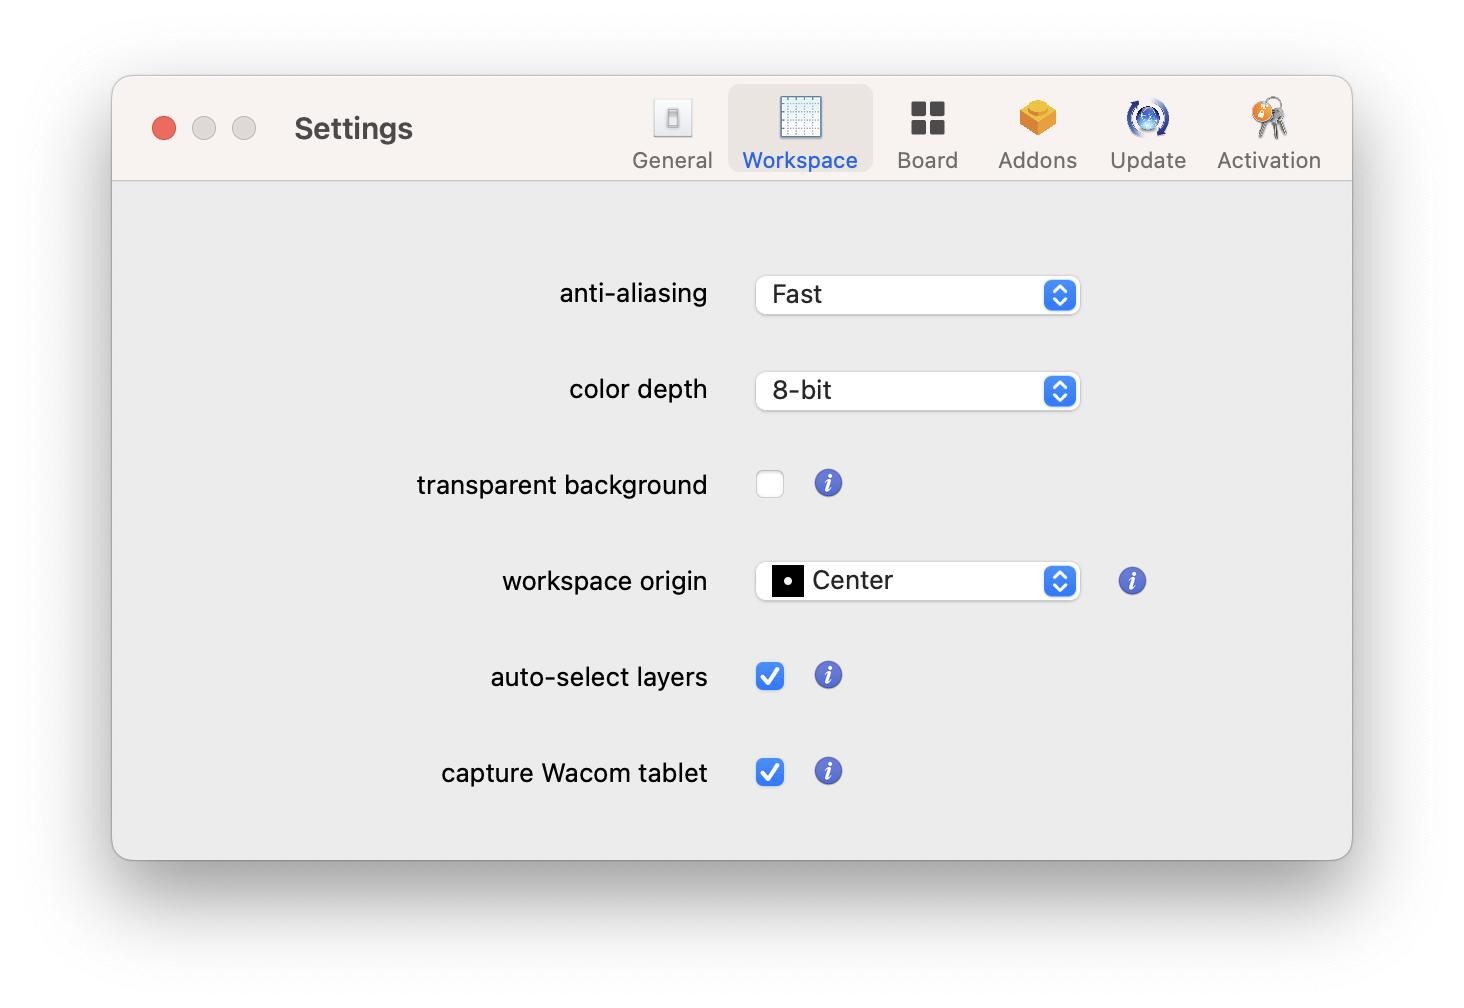Click info icon beside workspace origin
Image resolution: width=1464 pixels, height=1008 pixels.
1132,581
